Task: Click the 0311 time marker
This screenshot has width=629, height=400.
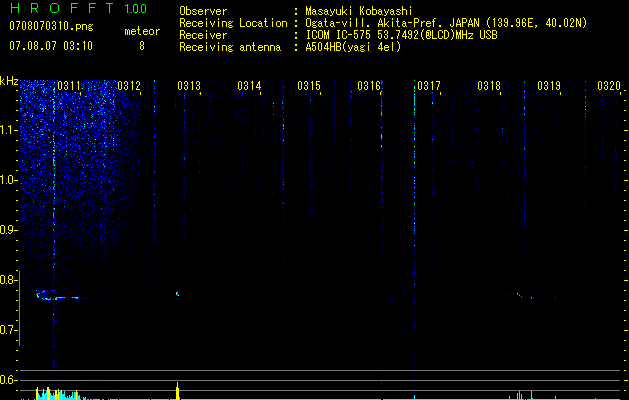Action: 69,86
